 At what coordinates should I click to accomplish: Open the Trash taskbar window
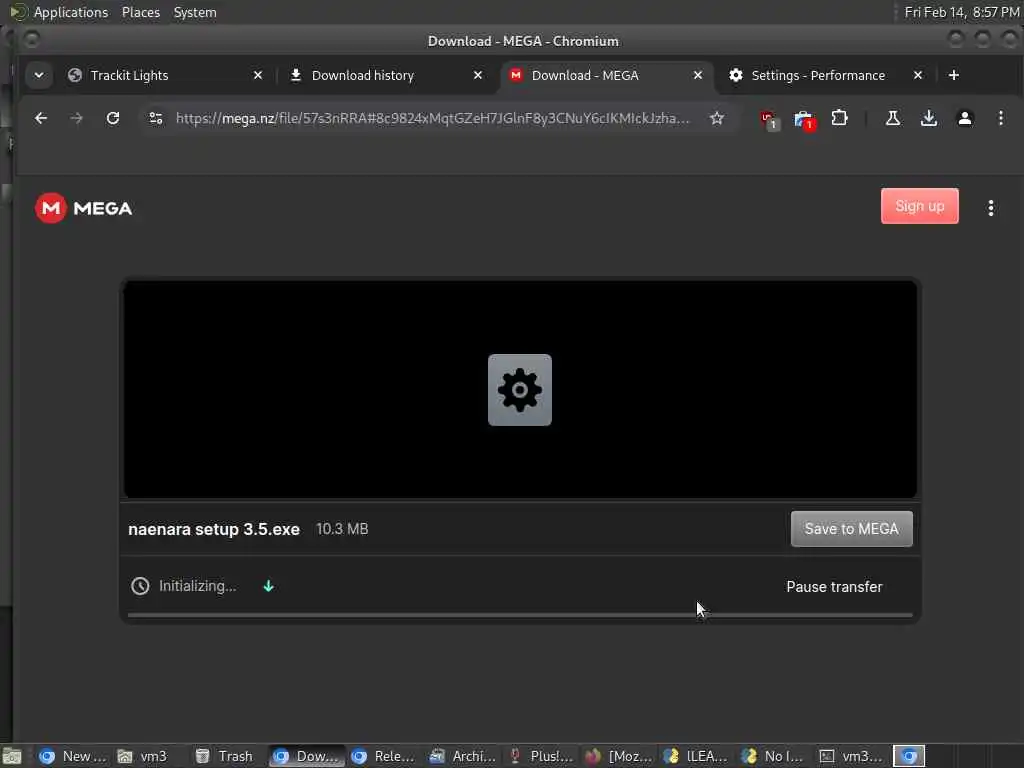click(224, 756)
